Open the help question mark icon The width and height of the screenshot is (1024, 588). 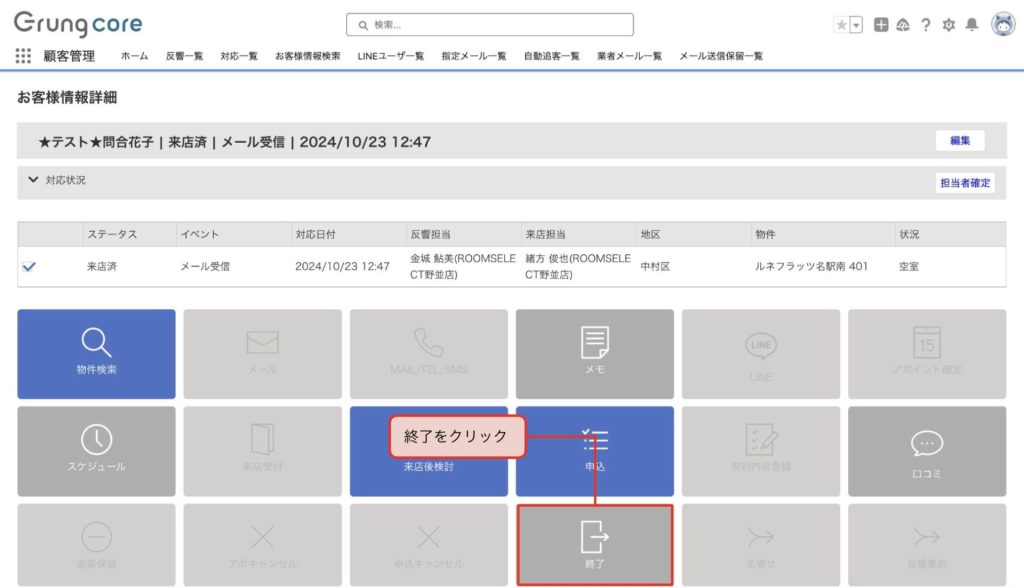point(926,25)
